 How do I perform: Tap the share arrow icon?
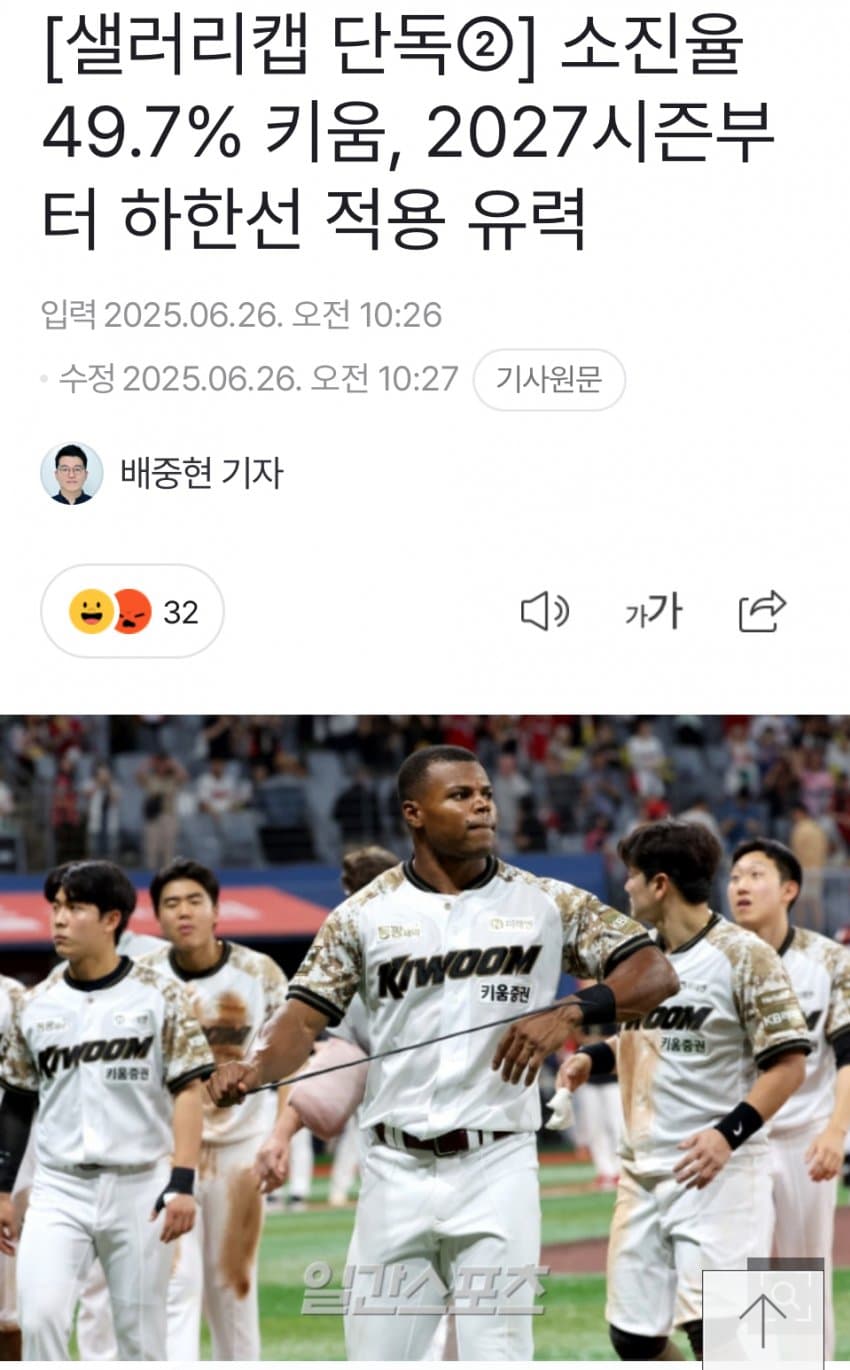point(762,611)
